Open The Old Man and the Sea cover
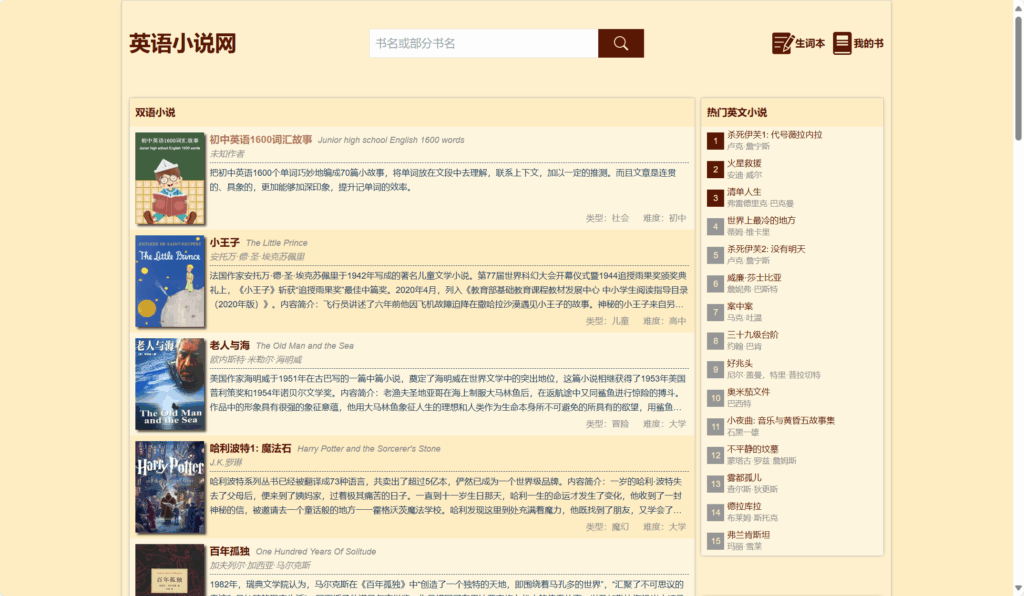 pyautogui.click(x=170, y=384)
